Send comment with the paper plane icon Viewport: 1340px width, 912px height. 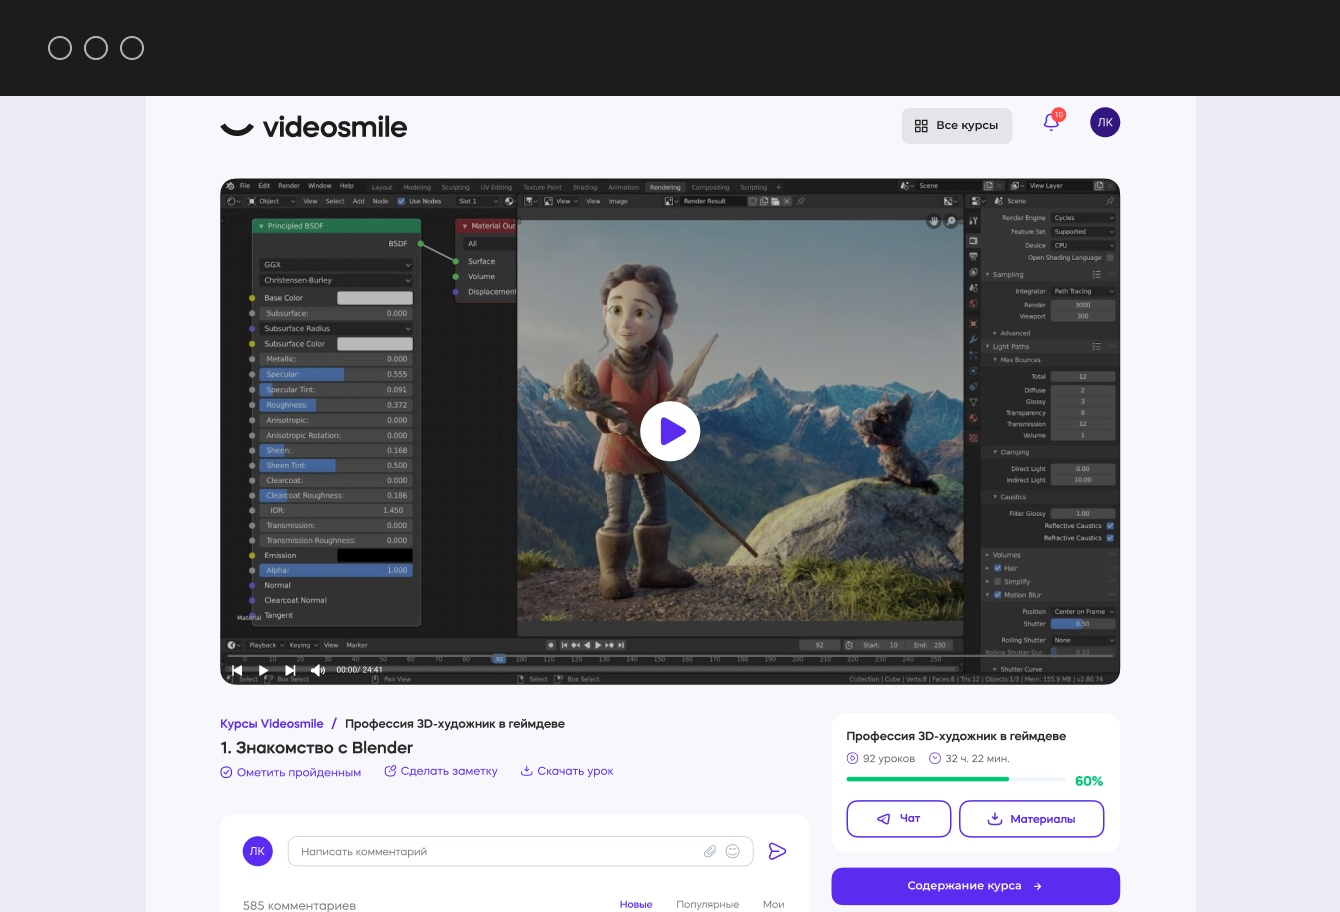point(777,851)
